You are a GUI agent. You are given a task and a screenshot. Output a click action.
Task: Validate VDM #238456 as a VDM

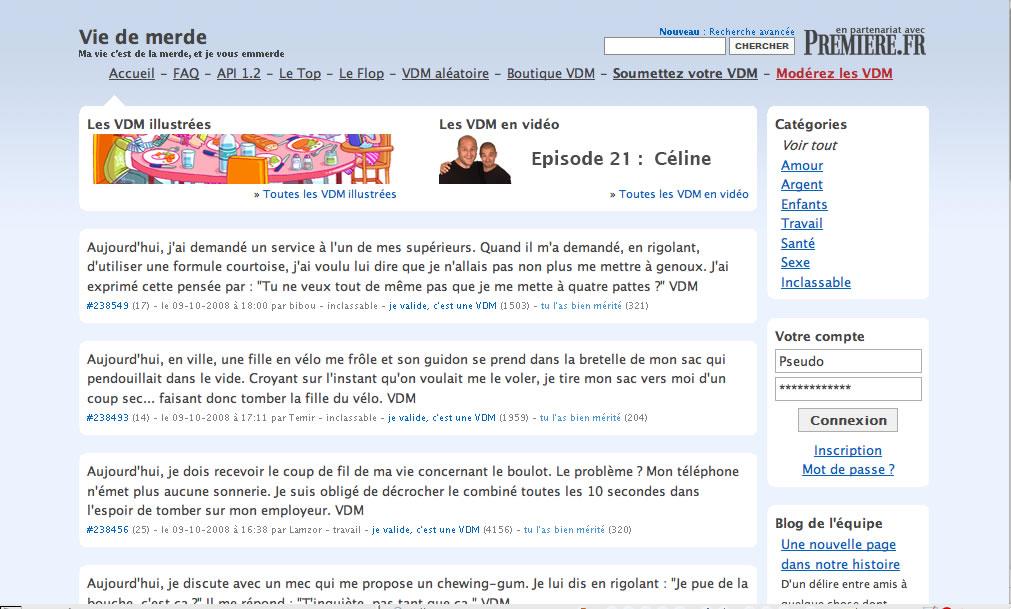point(426,530)
